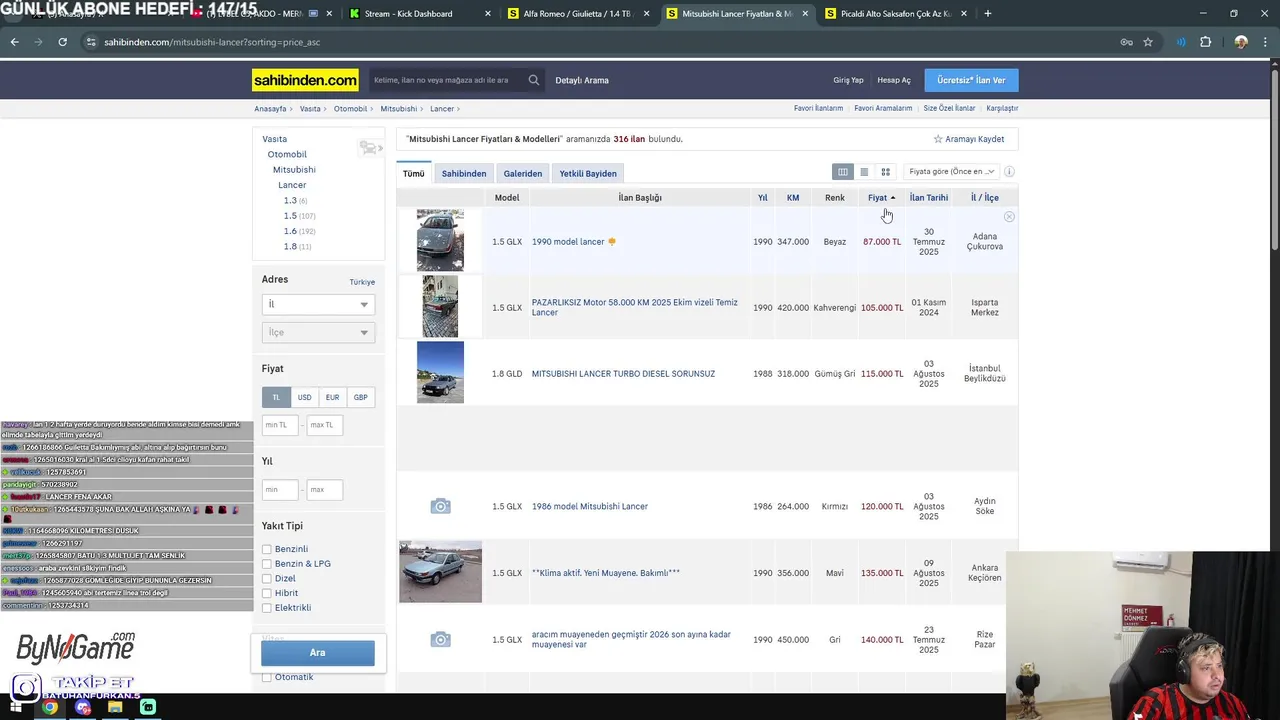Open File Explorer from the taskbar
1280x720 pixels.
coord(115,707)
